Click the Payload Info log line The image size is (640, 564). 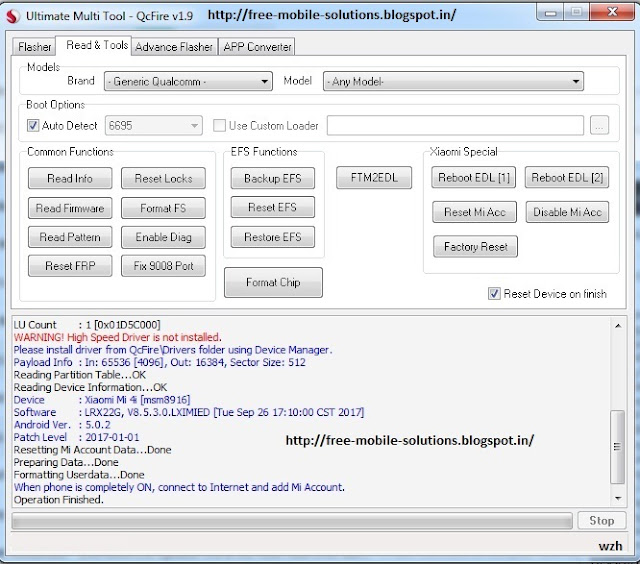[160, 362]
